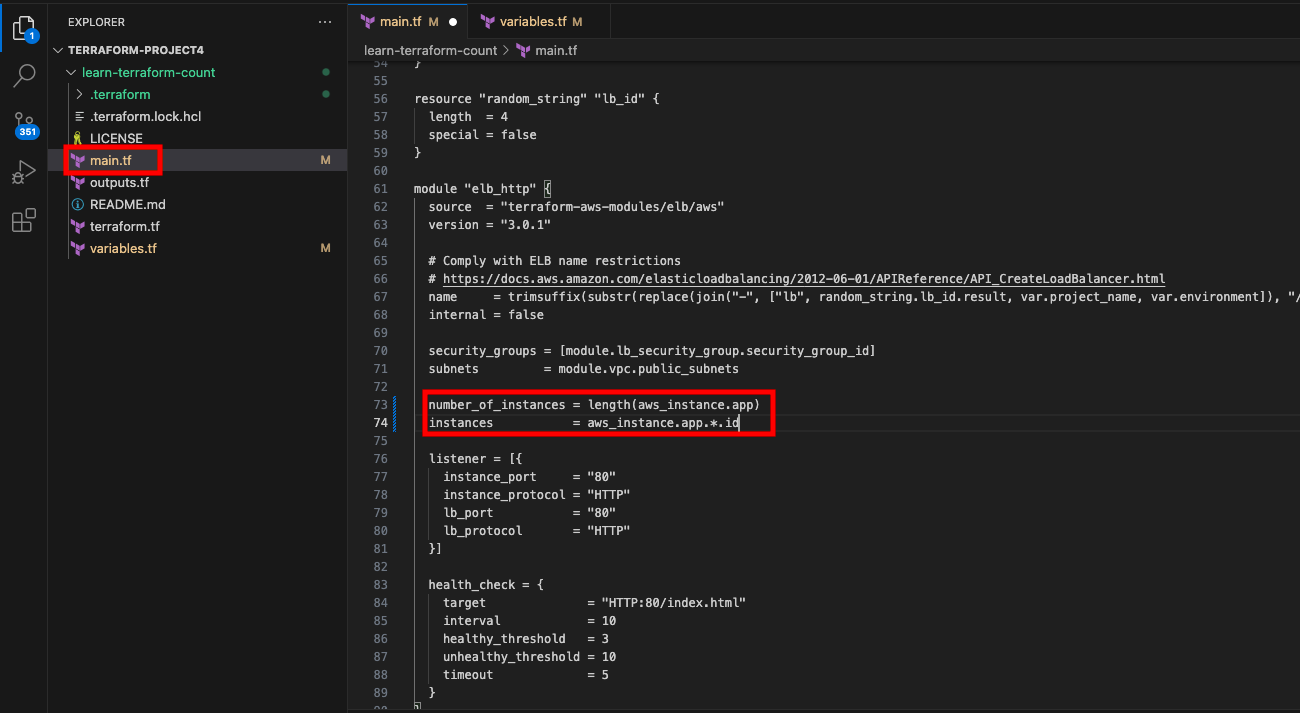Viewport: 1300px width, 713px height.
Task: Open the AWS CreateLoadBalancer docs URL
Action: (x=804, y=279)
